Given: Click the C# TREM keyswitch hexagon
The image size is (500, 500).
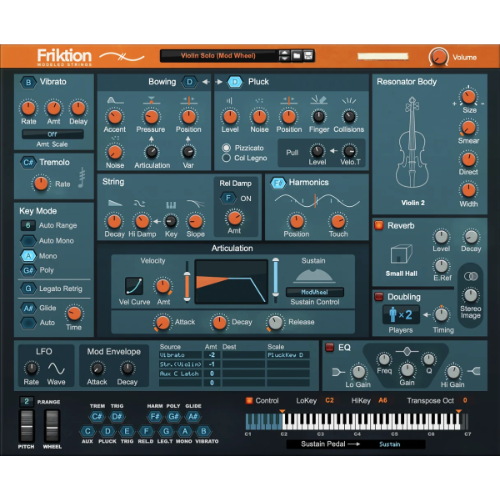Looking at the screenshot, I should pyautogui.click(x=97, y=416).
